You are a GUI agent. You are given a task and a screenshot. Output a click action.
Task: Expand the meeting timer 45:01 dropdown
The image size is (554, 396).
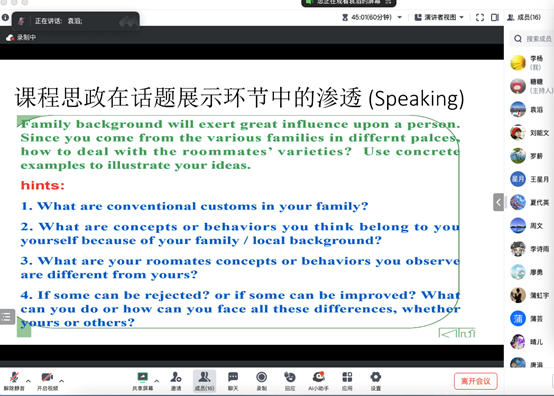pyautogui.click(x=400, y=17)
